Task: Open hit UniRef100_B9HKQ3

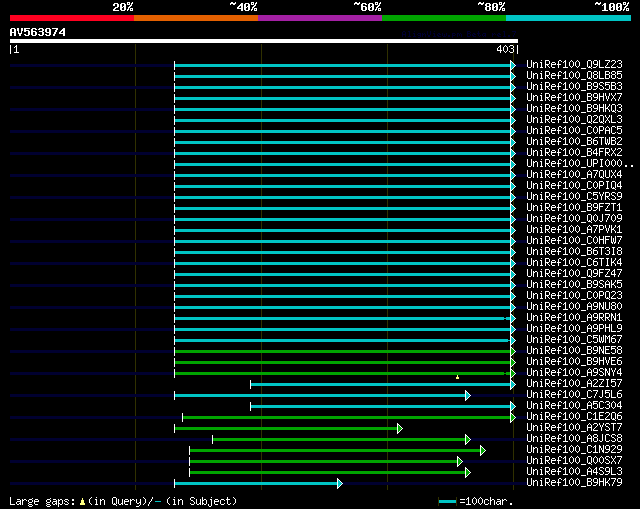Action: point(574,109)
